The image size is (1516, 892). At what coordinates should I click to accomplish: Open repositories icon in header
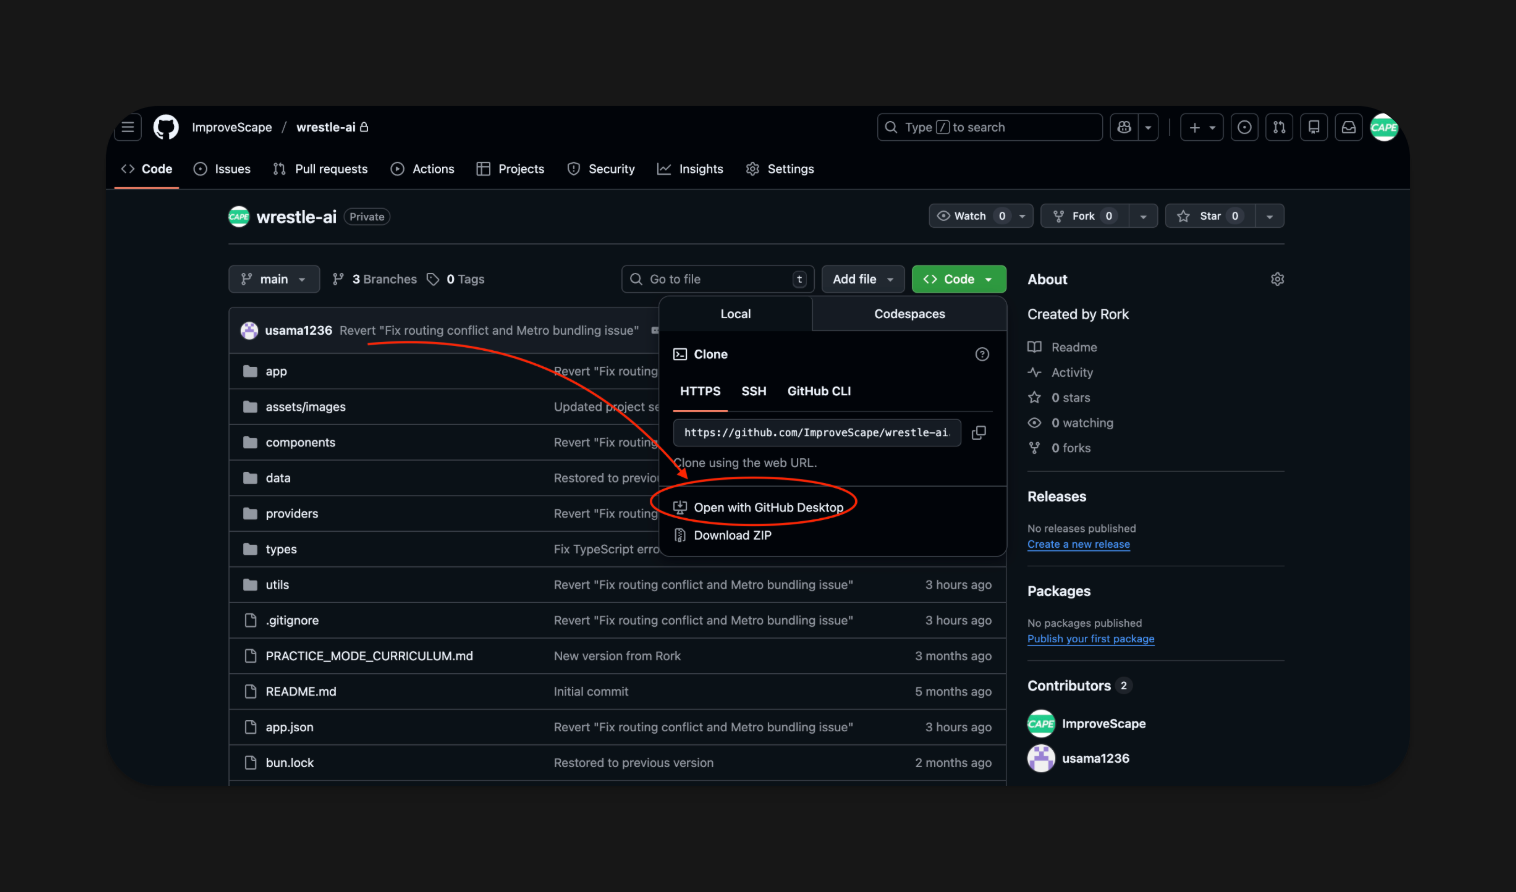click(1314, 127)
